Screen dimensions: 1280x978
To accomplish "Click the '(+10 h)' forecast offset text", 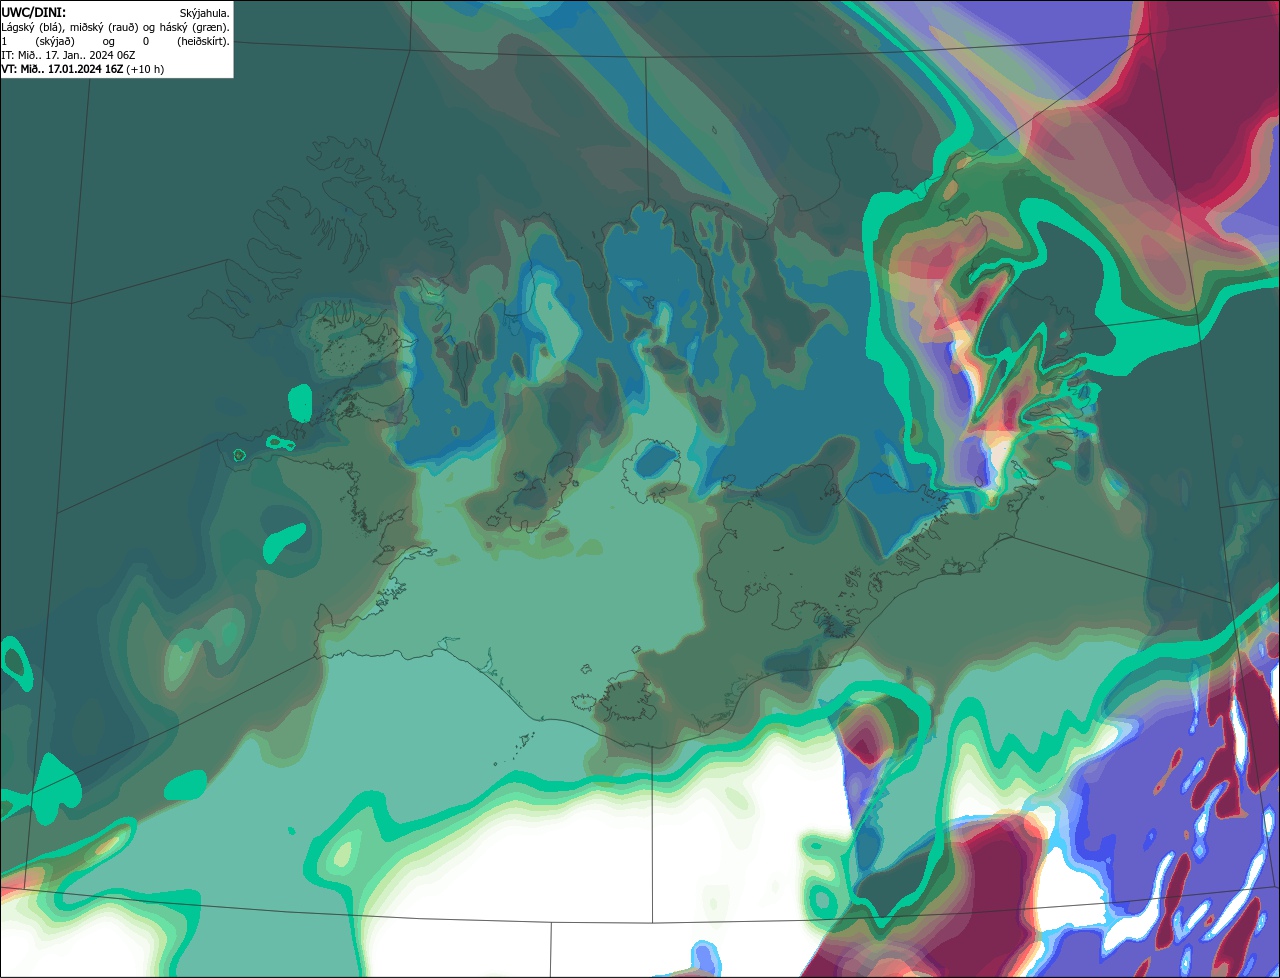I will [145, 69].
